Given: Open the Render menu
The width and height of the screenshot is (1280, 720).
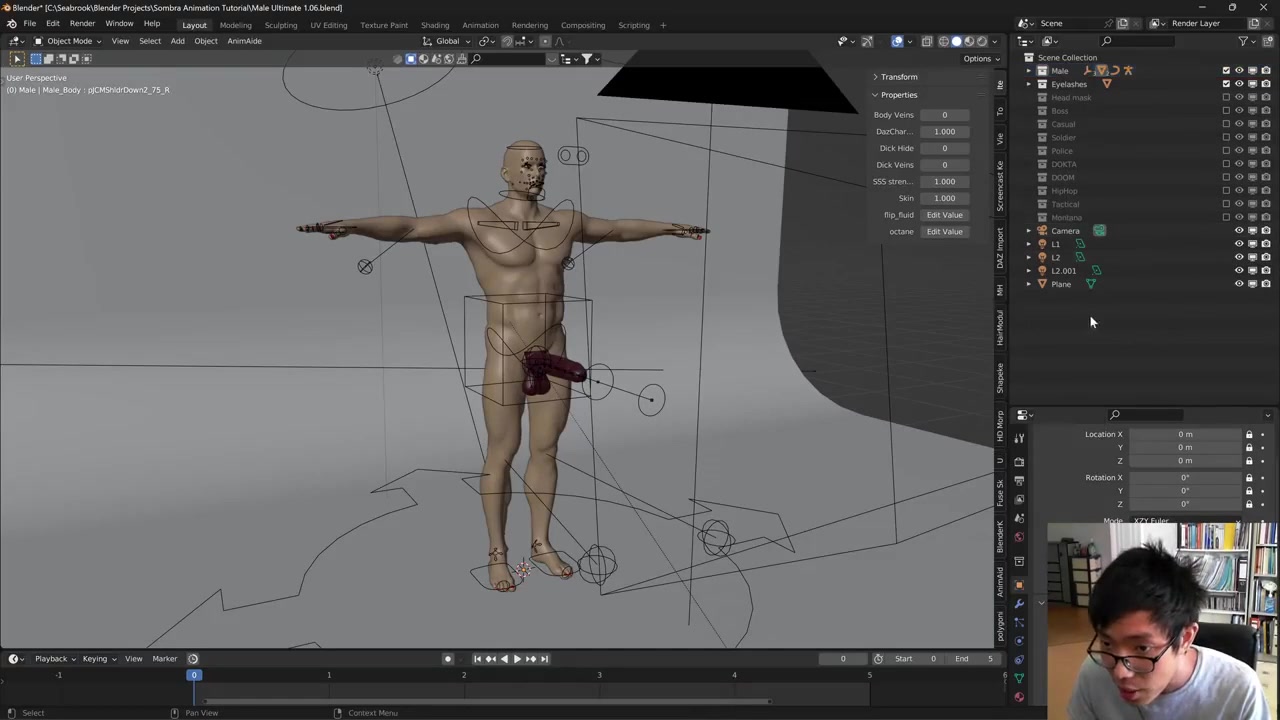Looking at the screenshot, I should 82,24.
